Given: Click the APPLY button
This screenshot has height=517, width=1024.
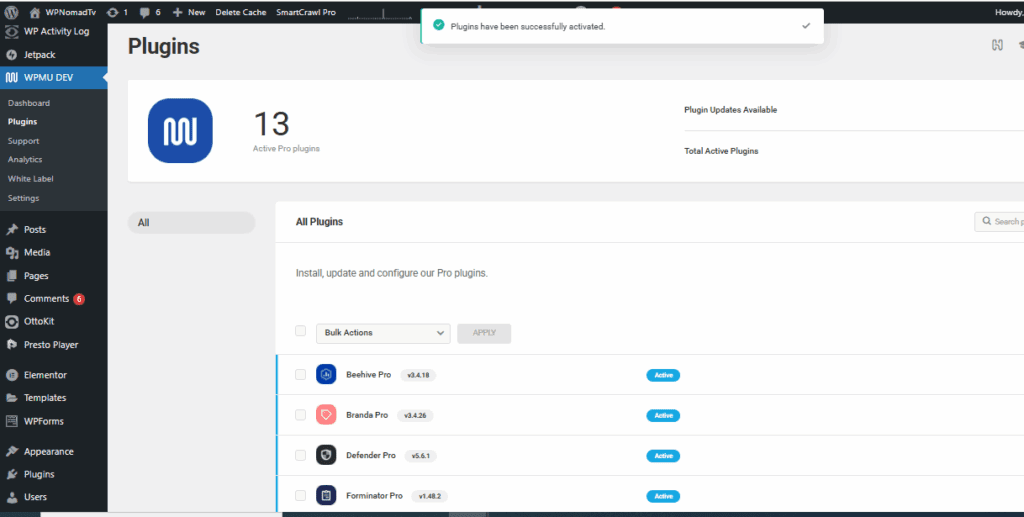Looking at the screenshot, I should 484,333.
